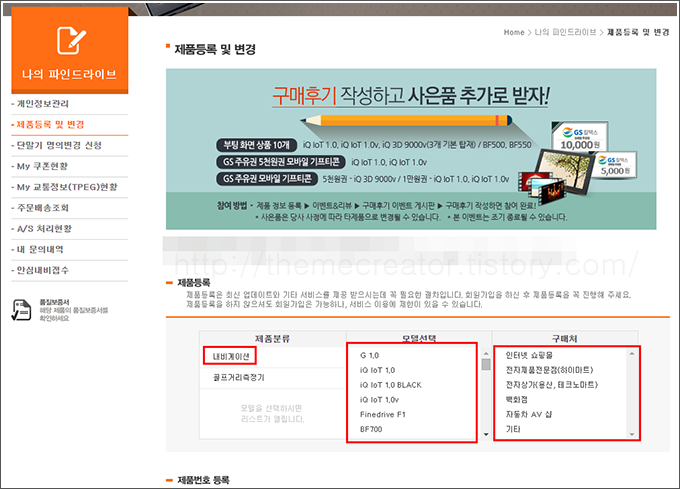This screenshot has width=680, height=489.
Task: Click Home in the breadcrumb
Action: click(514, 33)
